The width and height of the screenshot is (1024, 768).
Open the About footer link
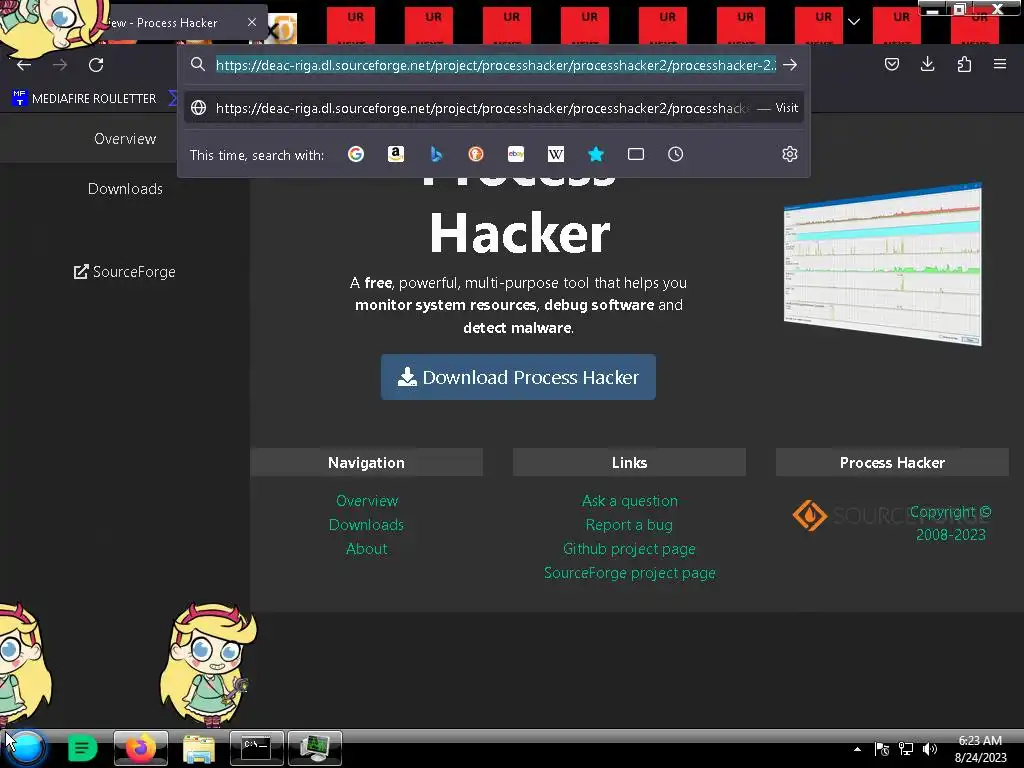pos(366,549)
